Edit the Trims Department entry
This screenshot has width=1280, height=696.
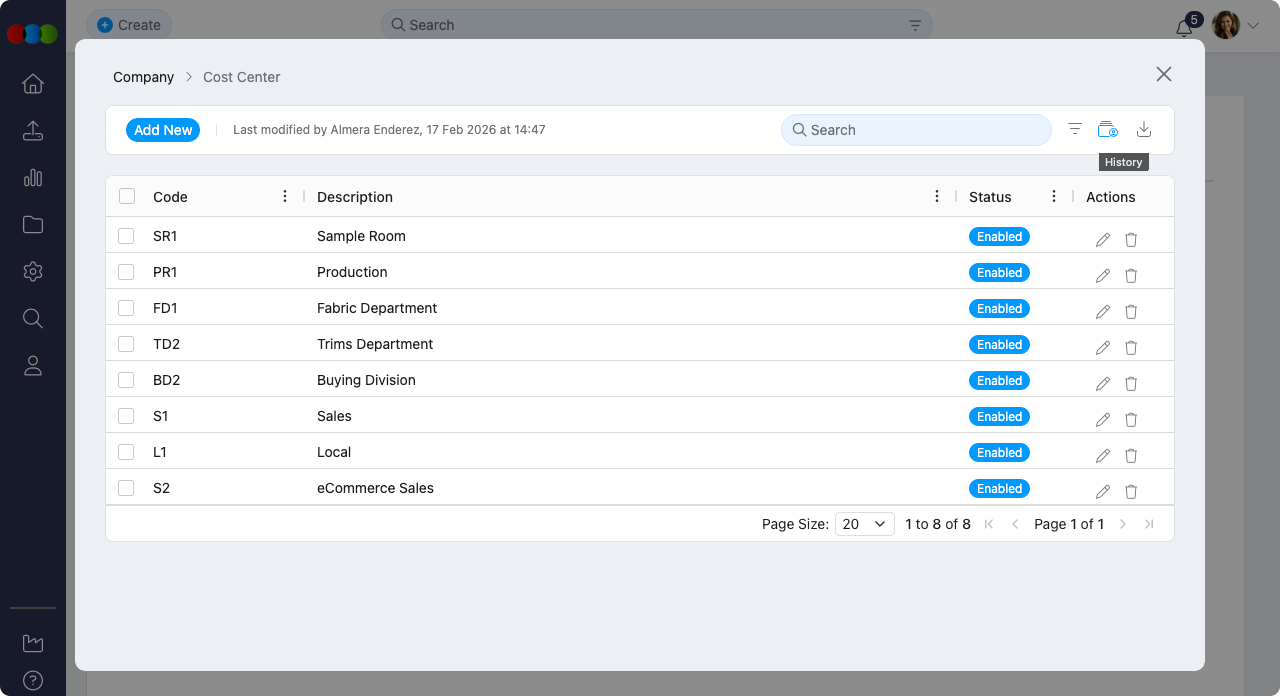point(1103,348)
